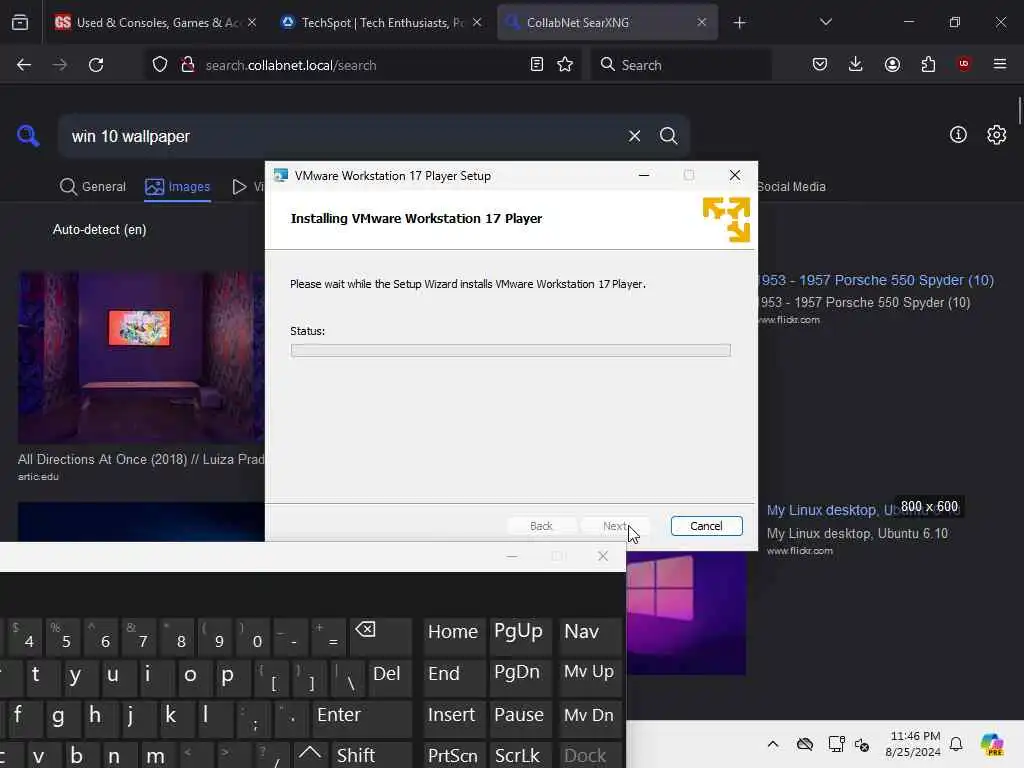Viewport: 1024px width, 768px height.
Task: Reload the current page
Action: (x=96, y=65)
